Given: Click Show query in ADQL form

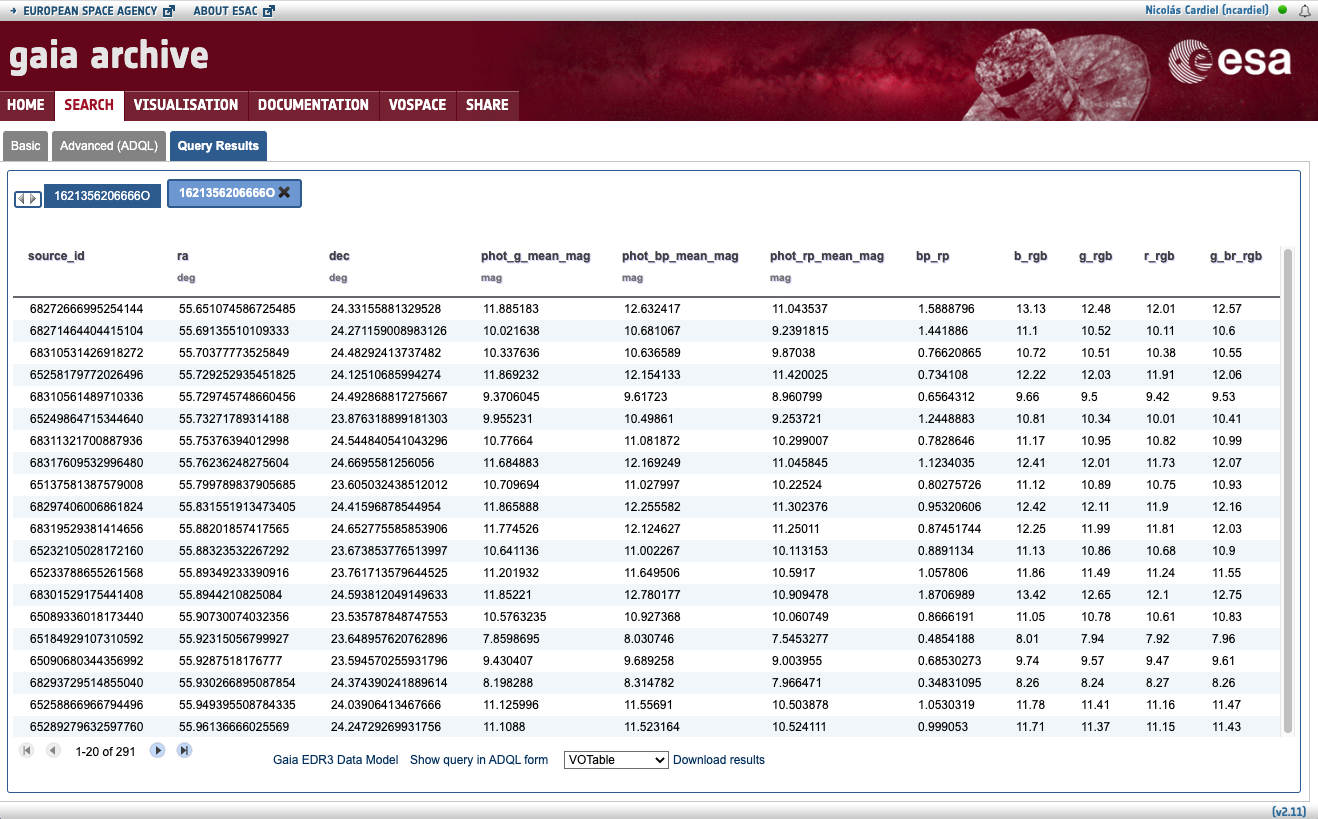Looking at the screenshot, I should point(479,760).
